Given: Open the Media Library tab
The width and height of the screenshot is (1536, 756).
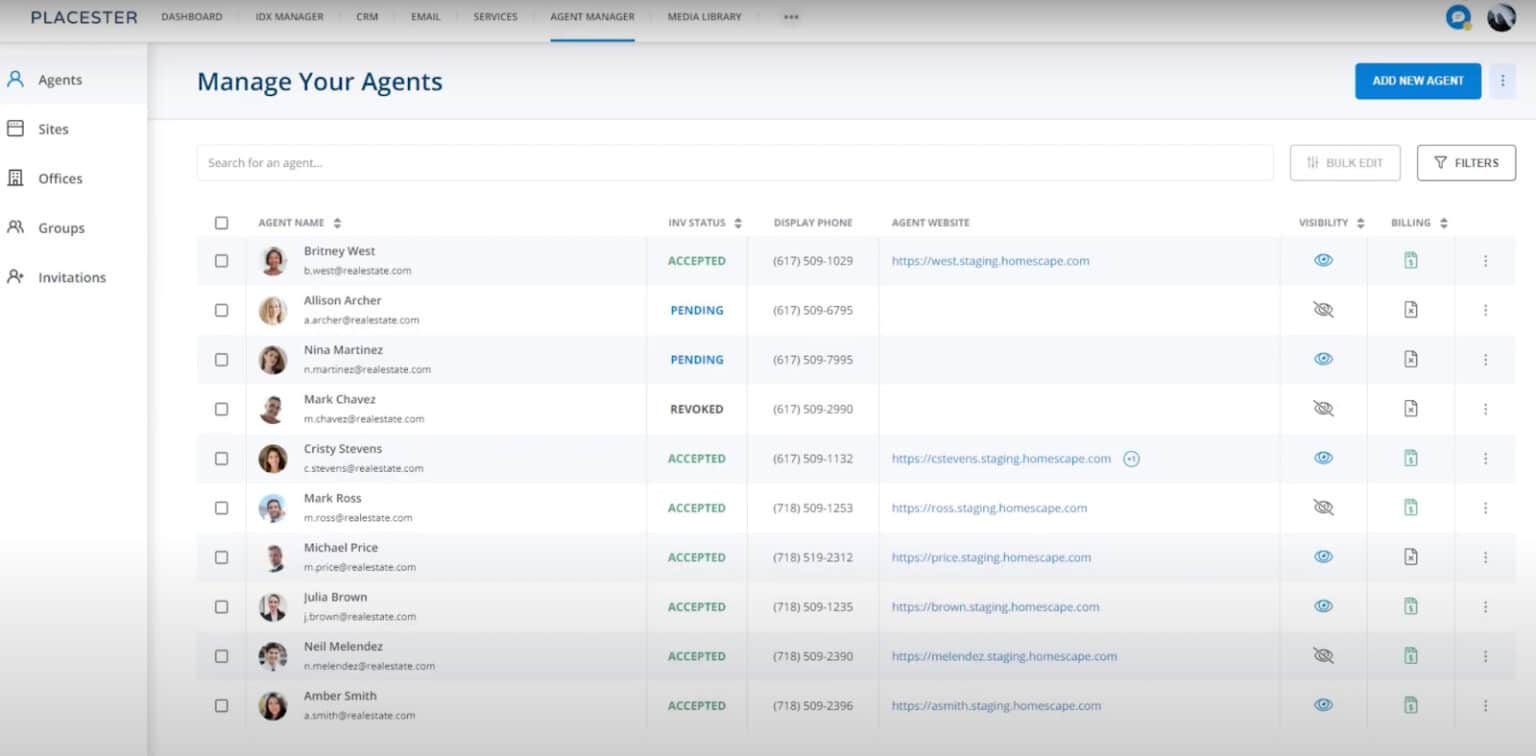Looking at the screenshot, I should [x=703, y=17].
